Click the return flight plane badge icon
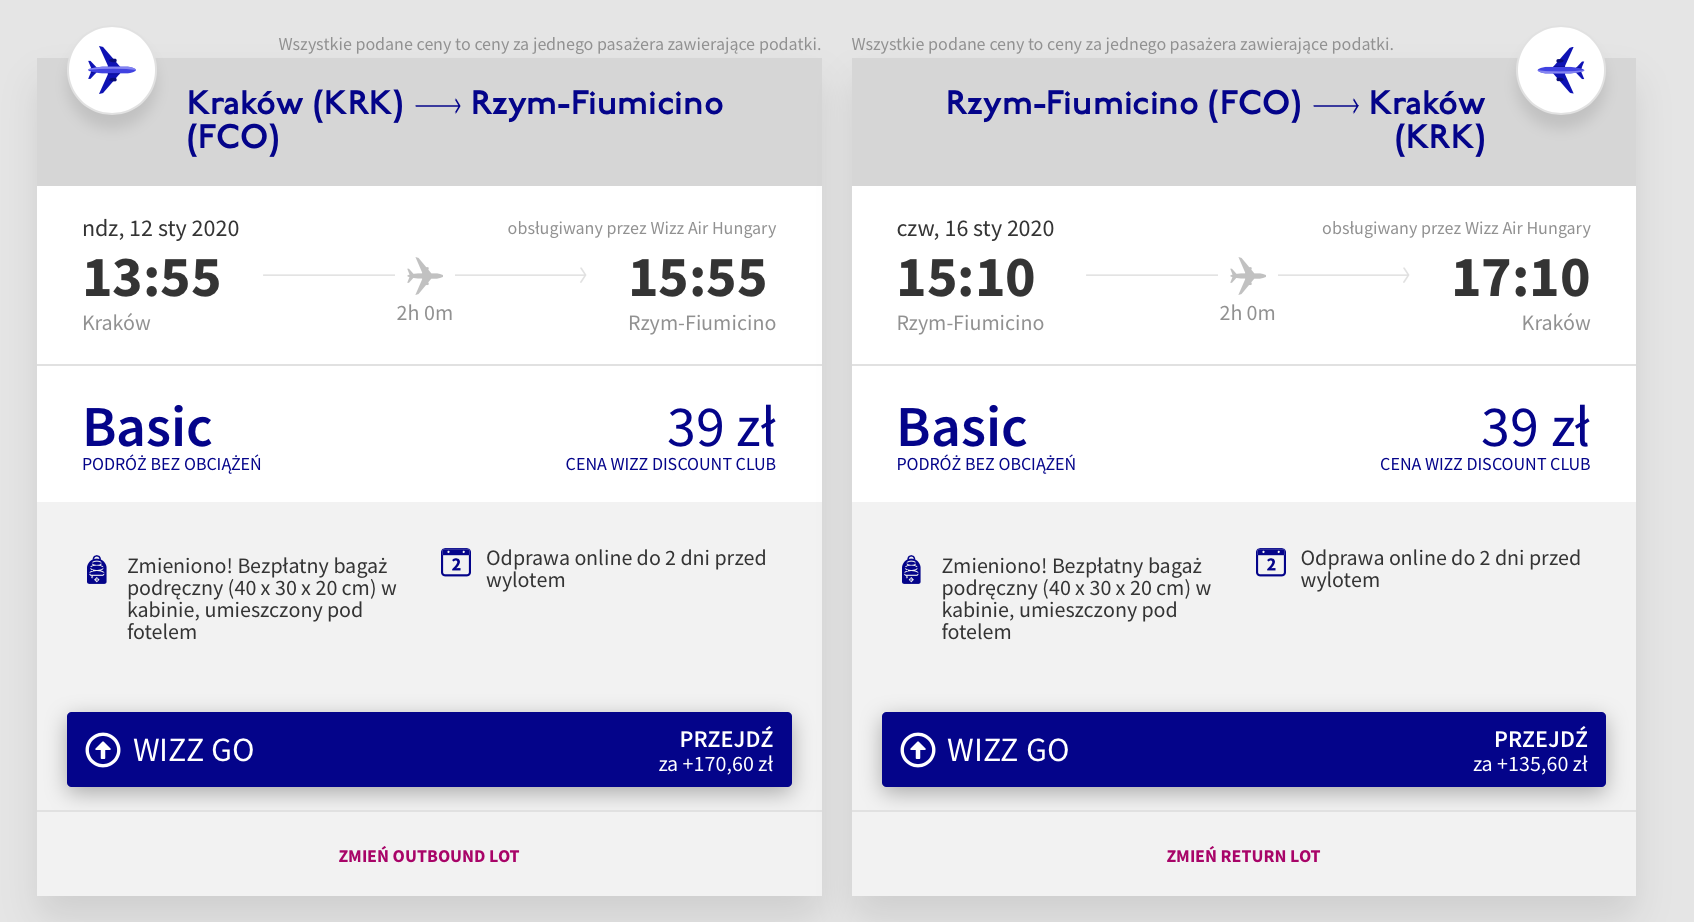 [1561, 71]
